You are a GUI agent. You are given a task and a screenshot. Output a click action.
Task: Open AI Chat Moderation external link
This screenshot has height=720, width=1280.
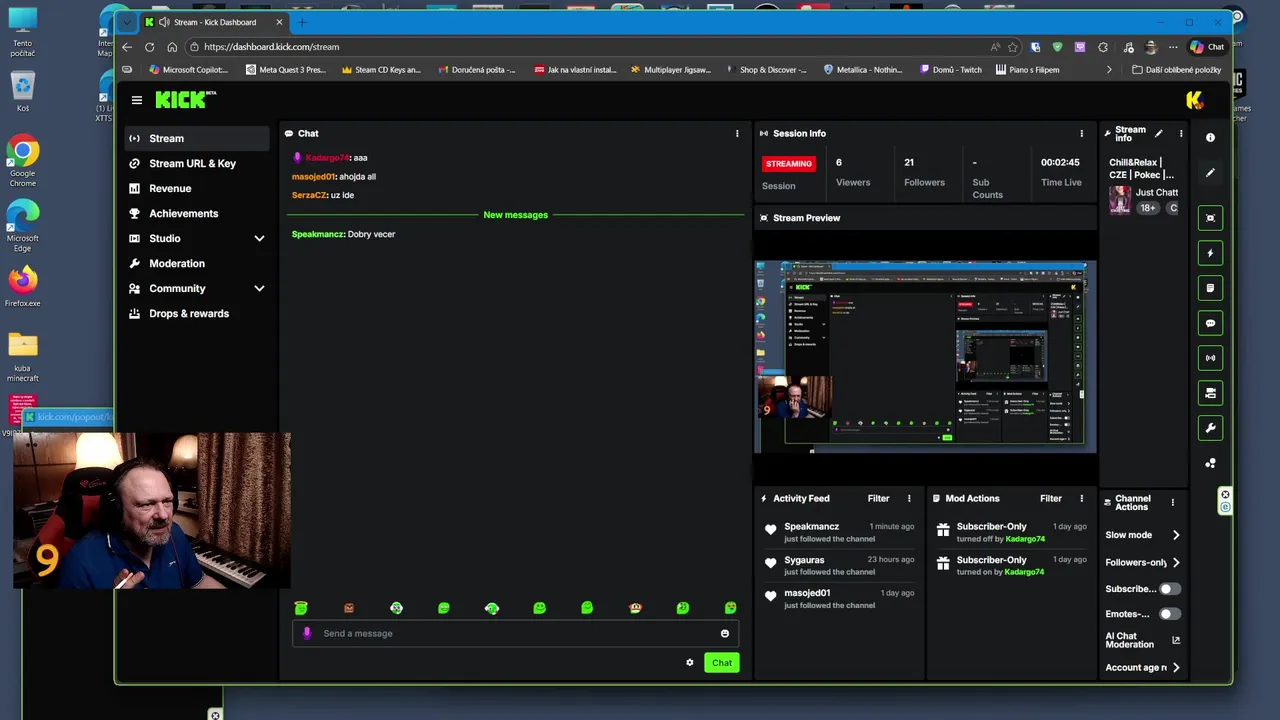pyautogui.click(x=1176, y=640)
